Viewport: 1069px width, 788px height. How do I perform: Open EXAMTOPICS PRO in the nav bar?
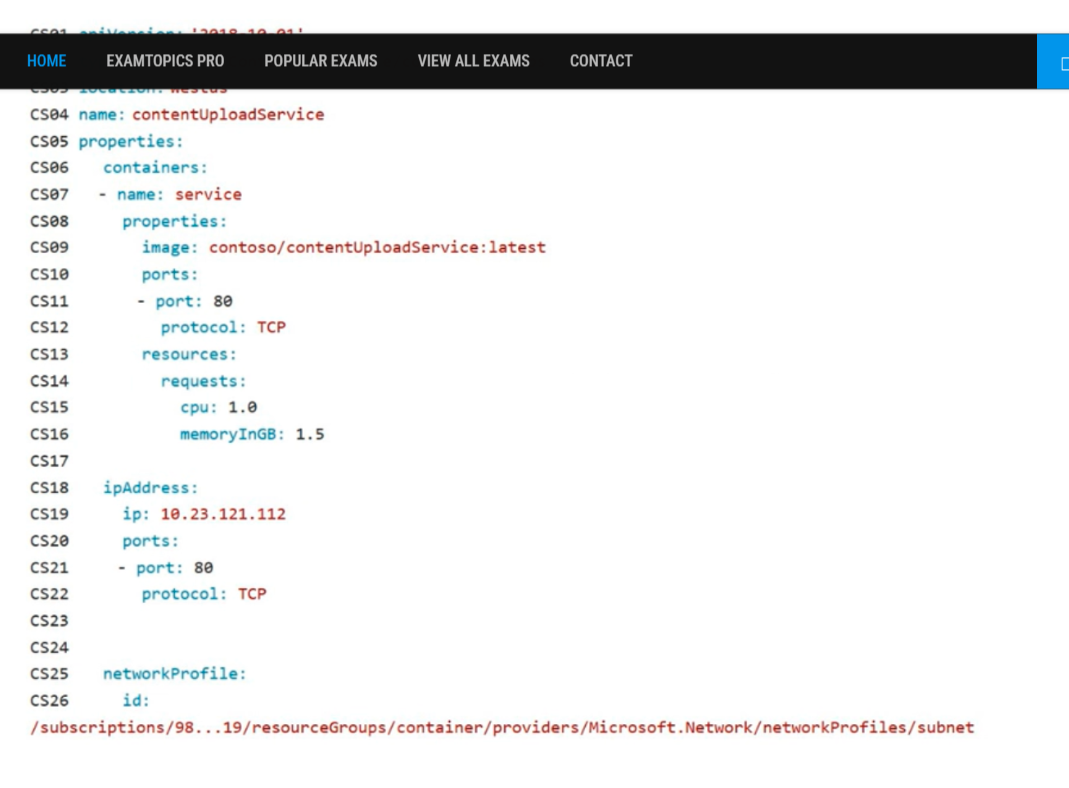pos(165,61)
